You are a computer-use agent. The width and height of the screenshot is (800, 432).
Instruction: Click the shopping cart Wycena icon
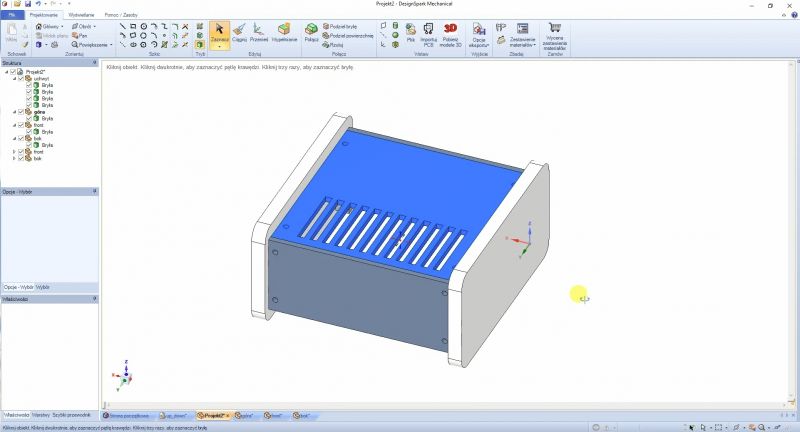[x=555, y=28]
